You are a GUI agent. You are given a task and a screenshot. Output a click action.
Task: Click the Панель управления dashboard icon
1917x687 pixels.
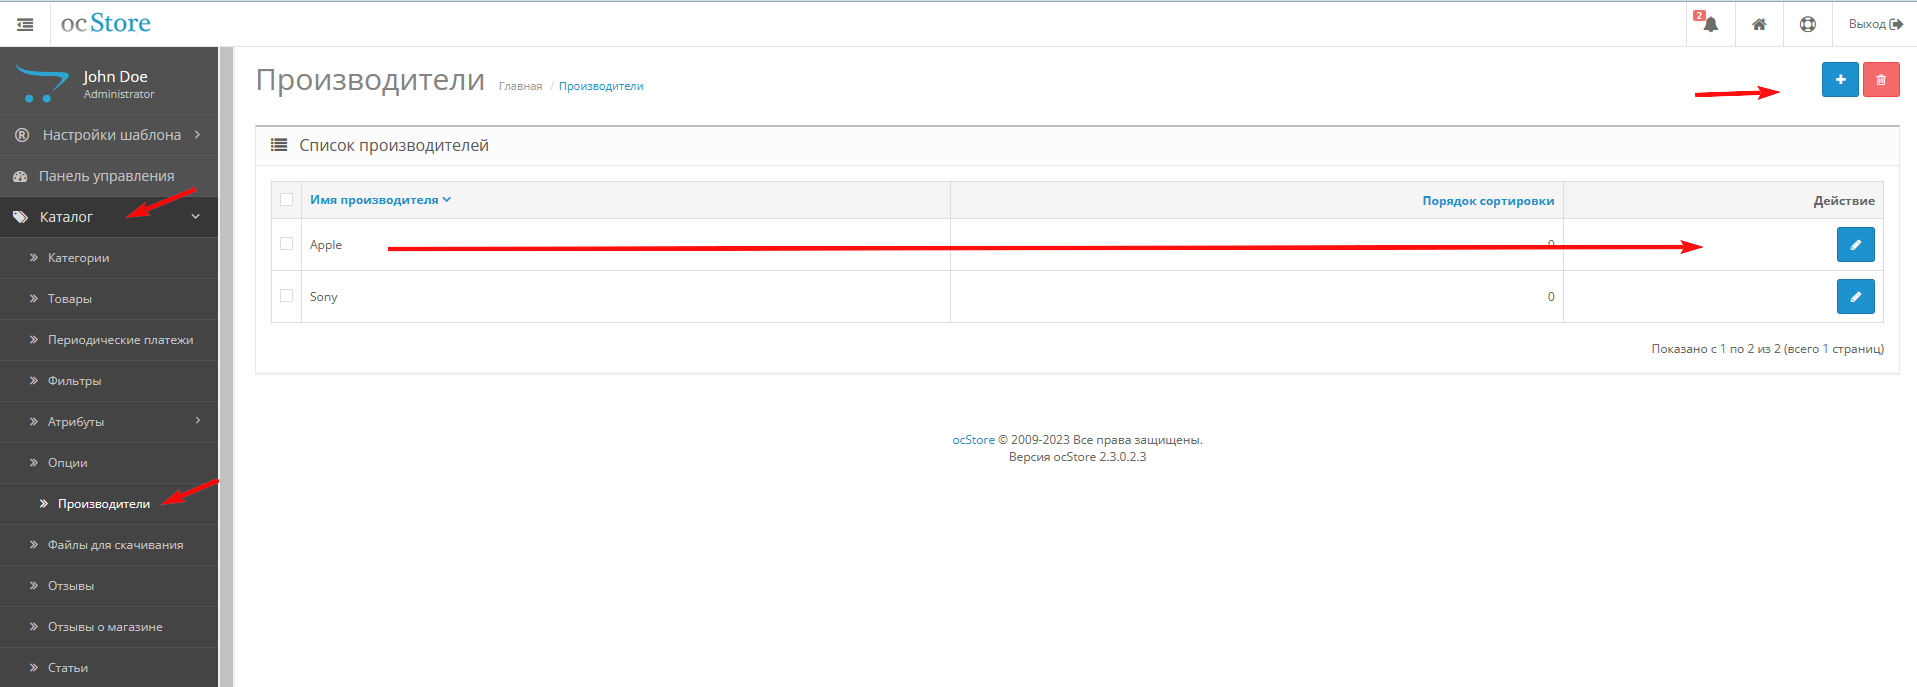(x=20, y=176)
